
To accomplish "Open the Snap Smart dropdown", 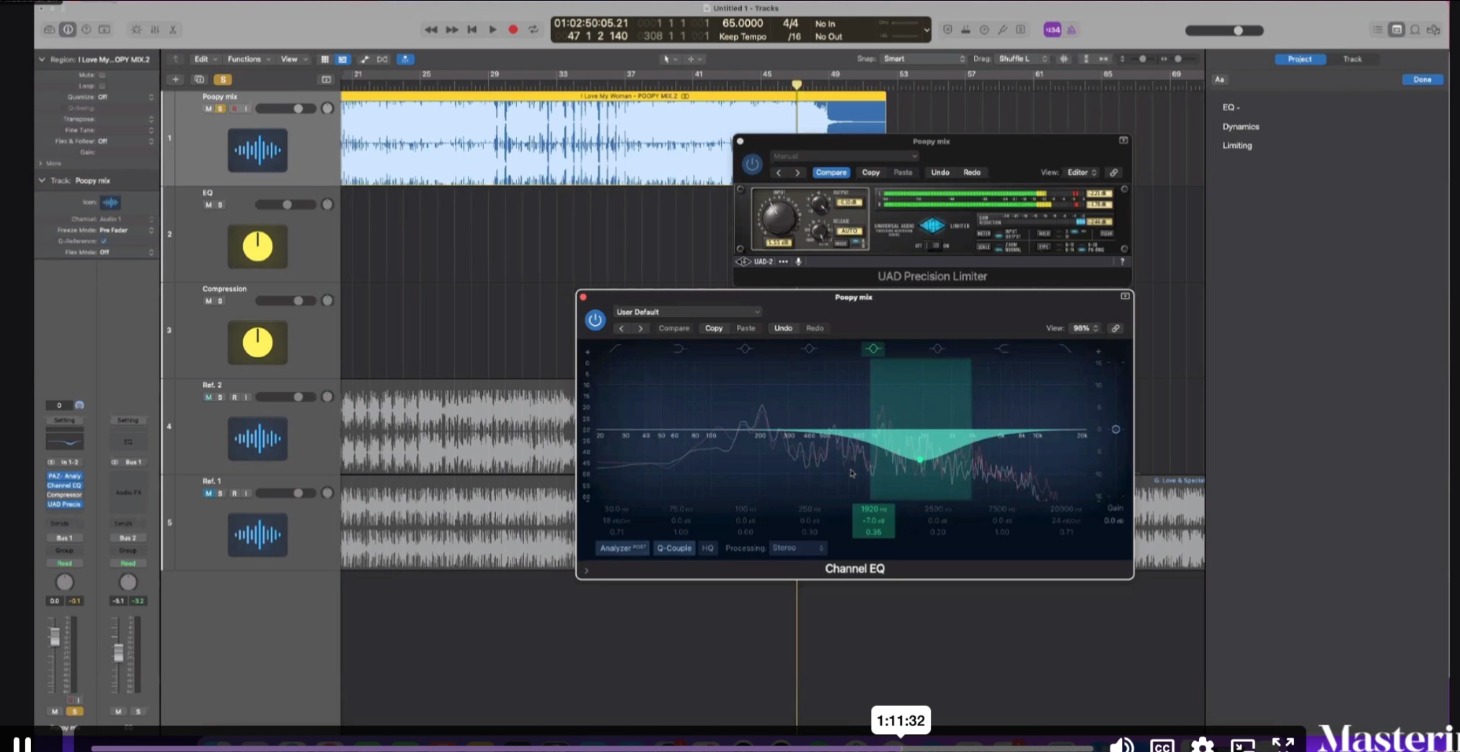I will coord(922,59).
